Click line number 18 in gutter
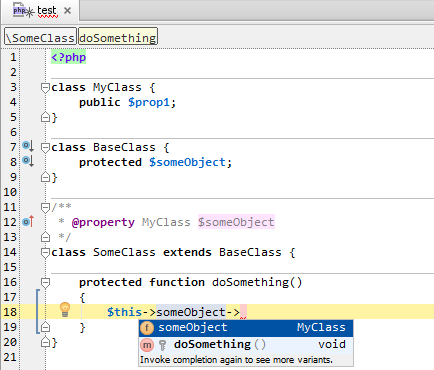The width and height of the screenshot is (434, 370). 10,312
